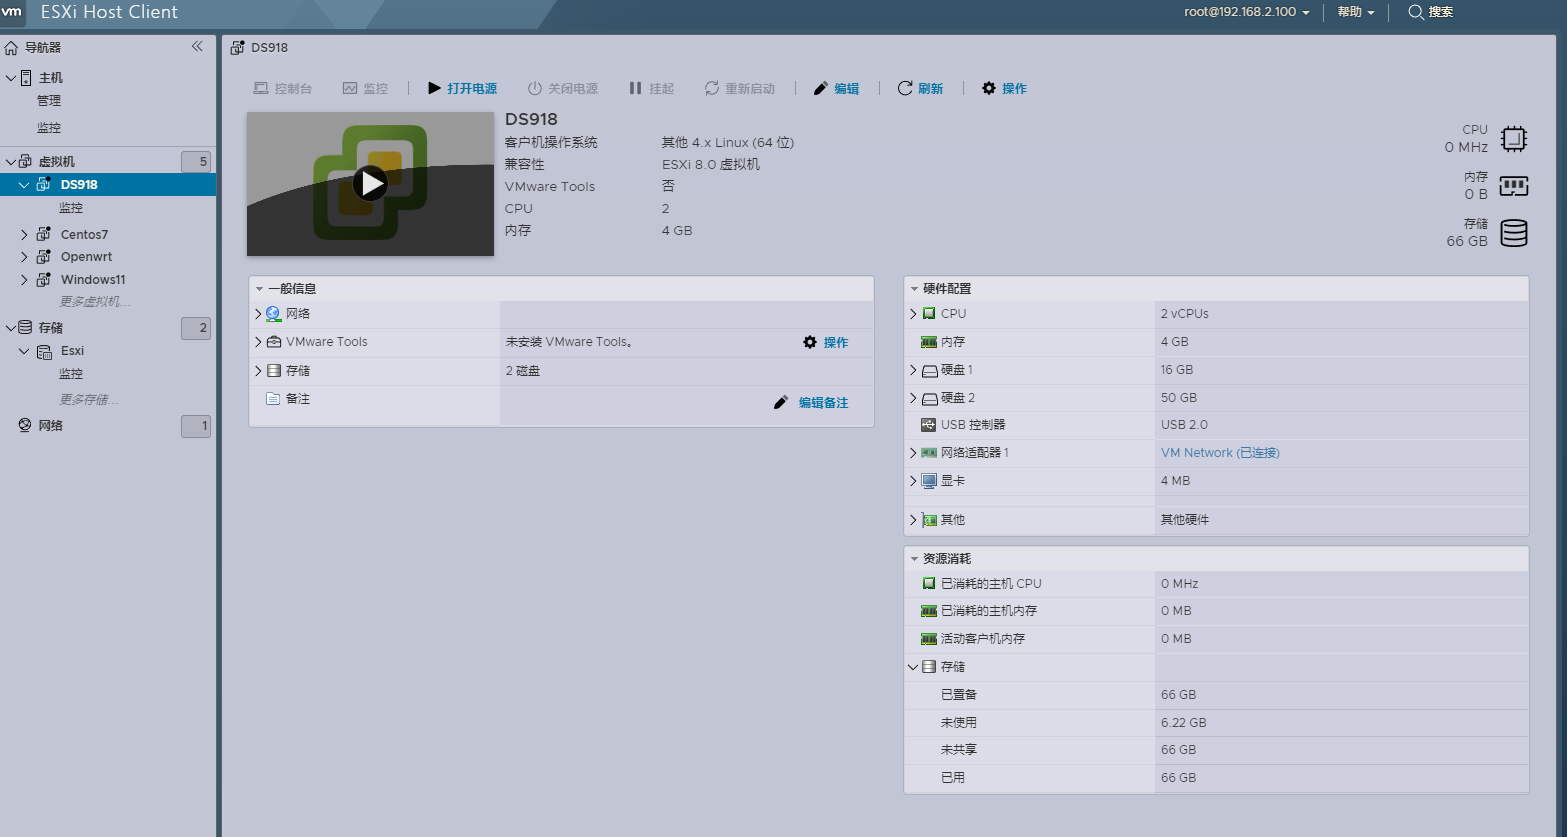
Task: Edit the note using the 编辑备注 pencil icon
Action: click(782, 402)
